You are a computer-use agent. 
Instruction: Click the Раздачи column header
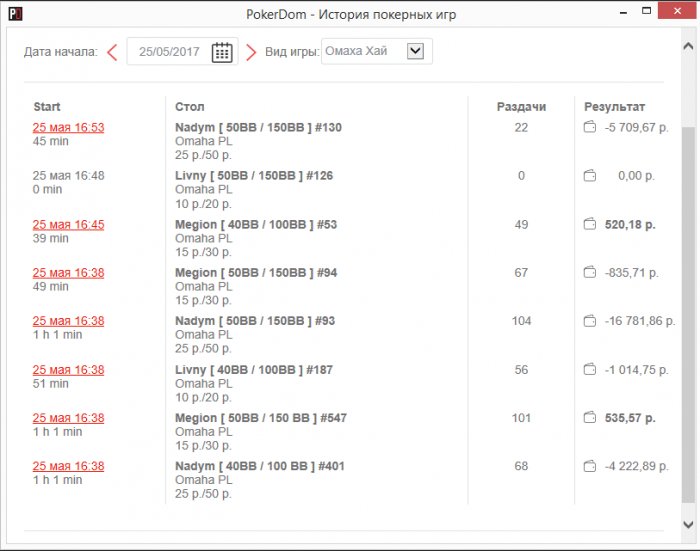click(521, 107)
